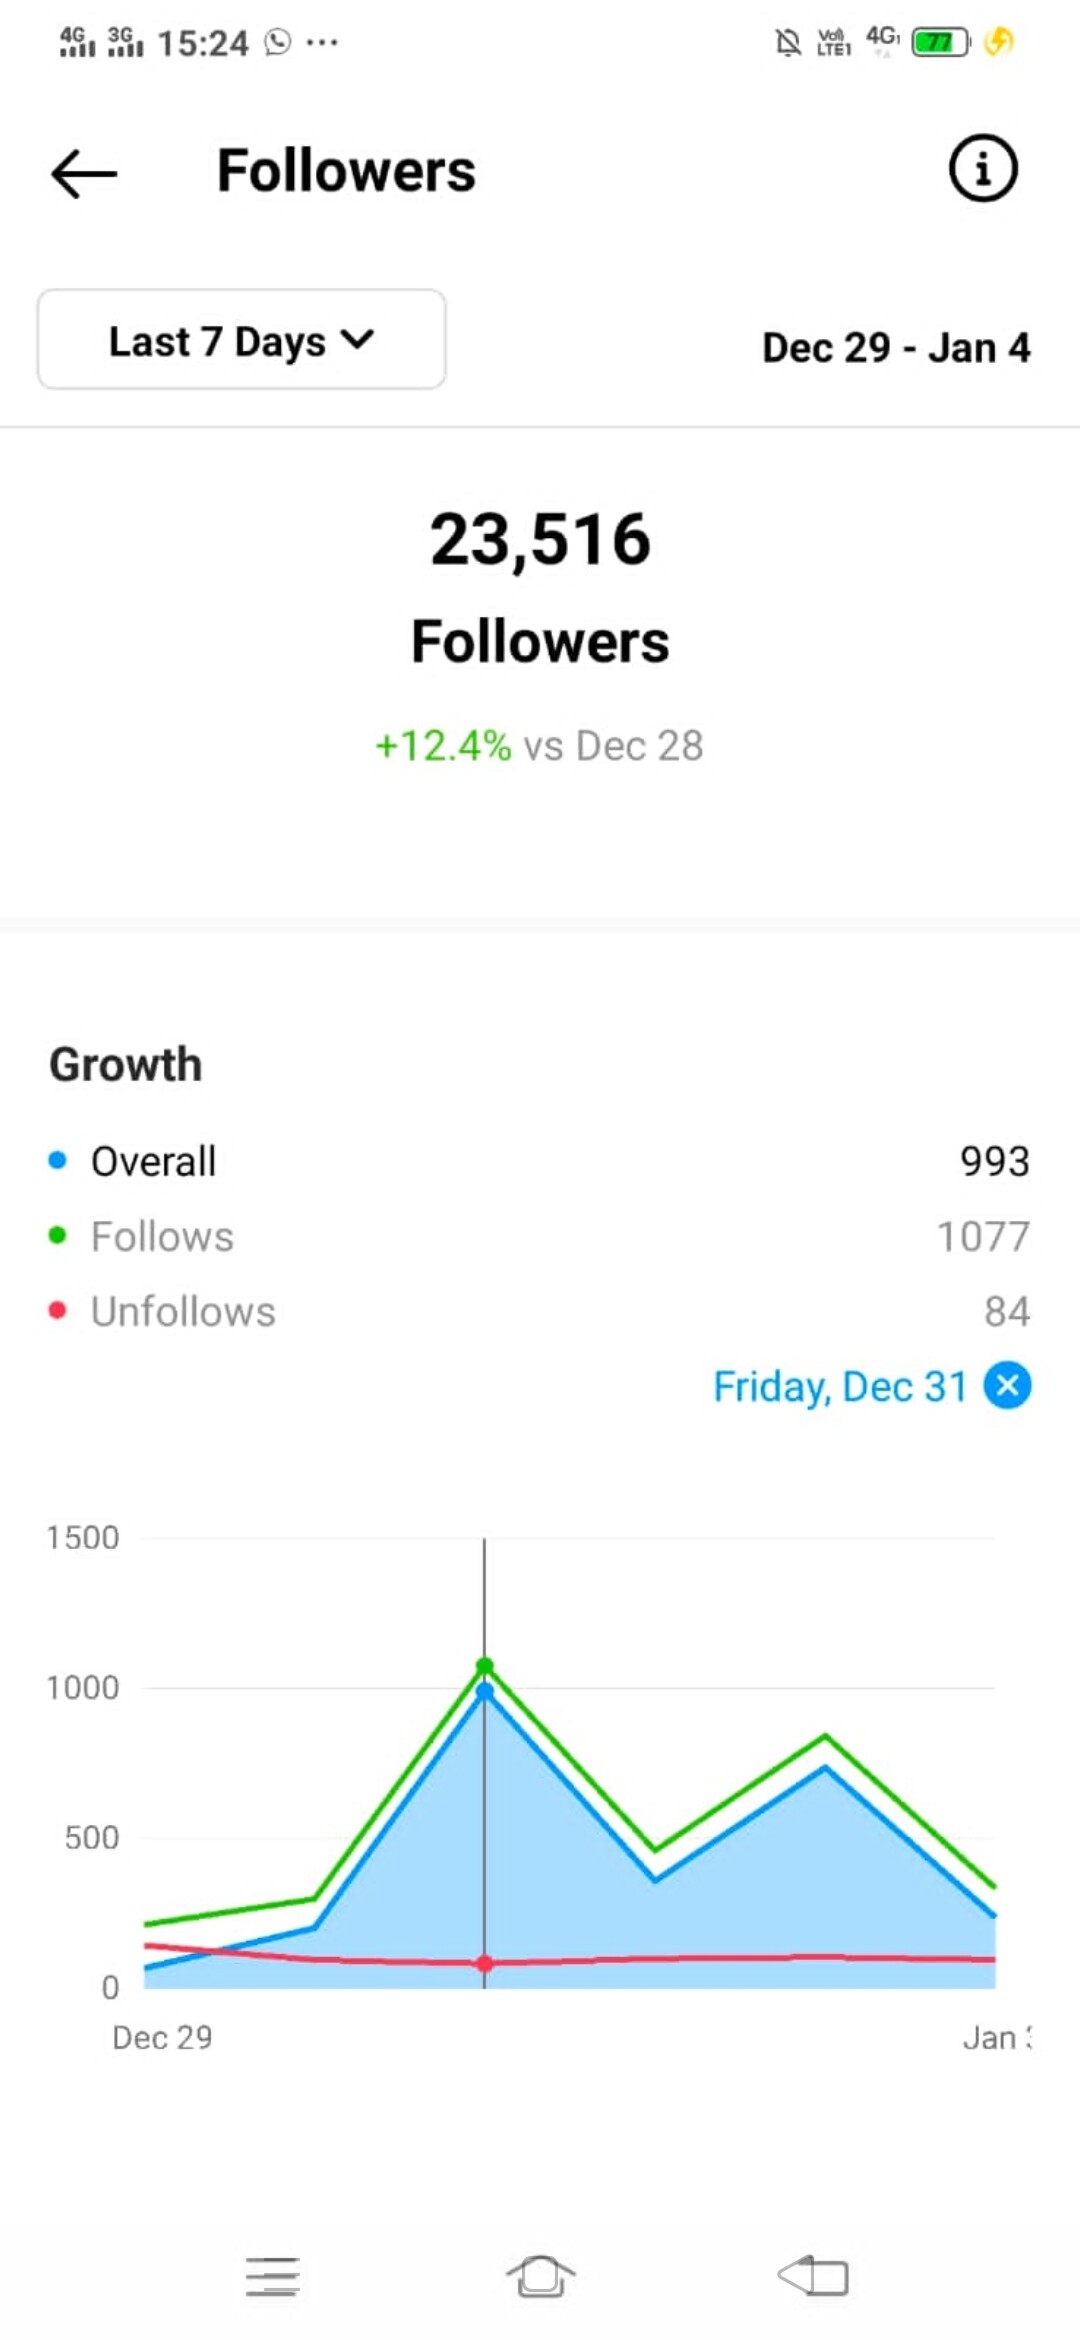Tap the blue Overall data point on chart
This screenshot has height=2340, width=1080.
tap(485, 1692)
